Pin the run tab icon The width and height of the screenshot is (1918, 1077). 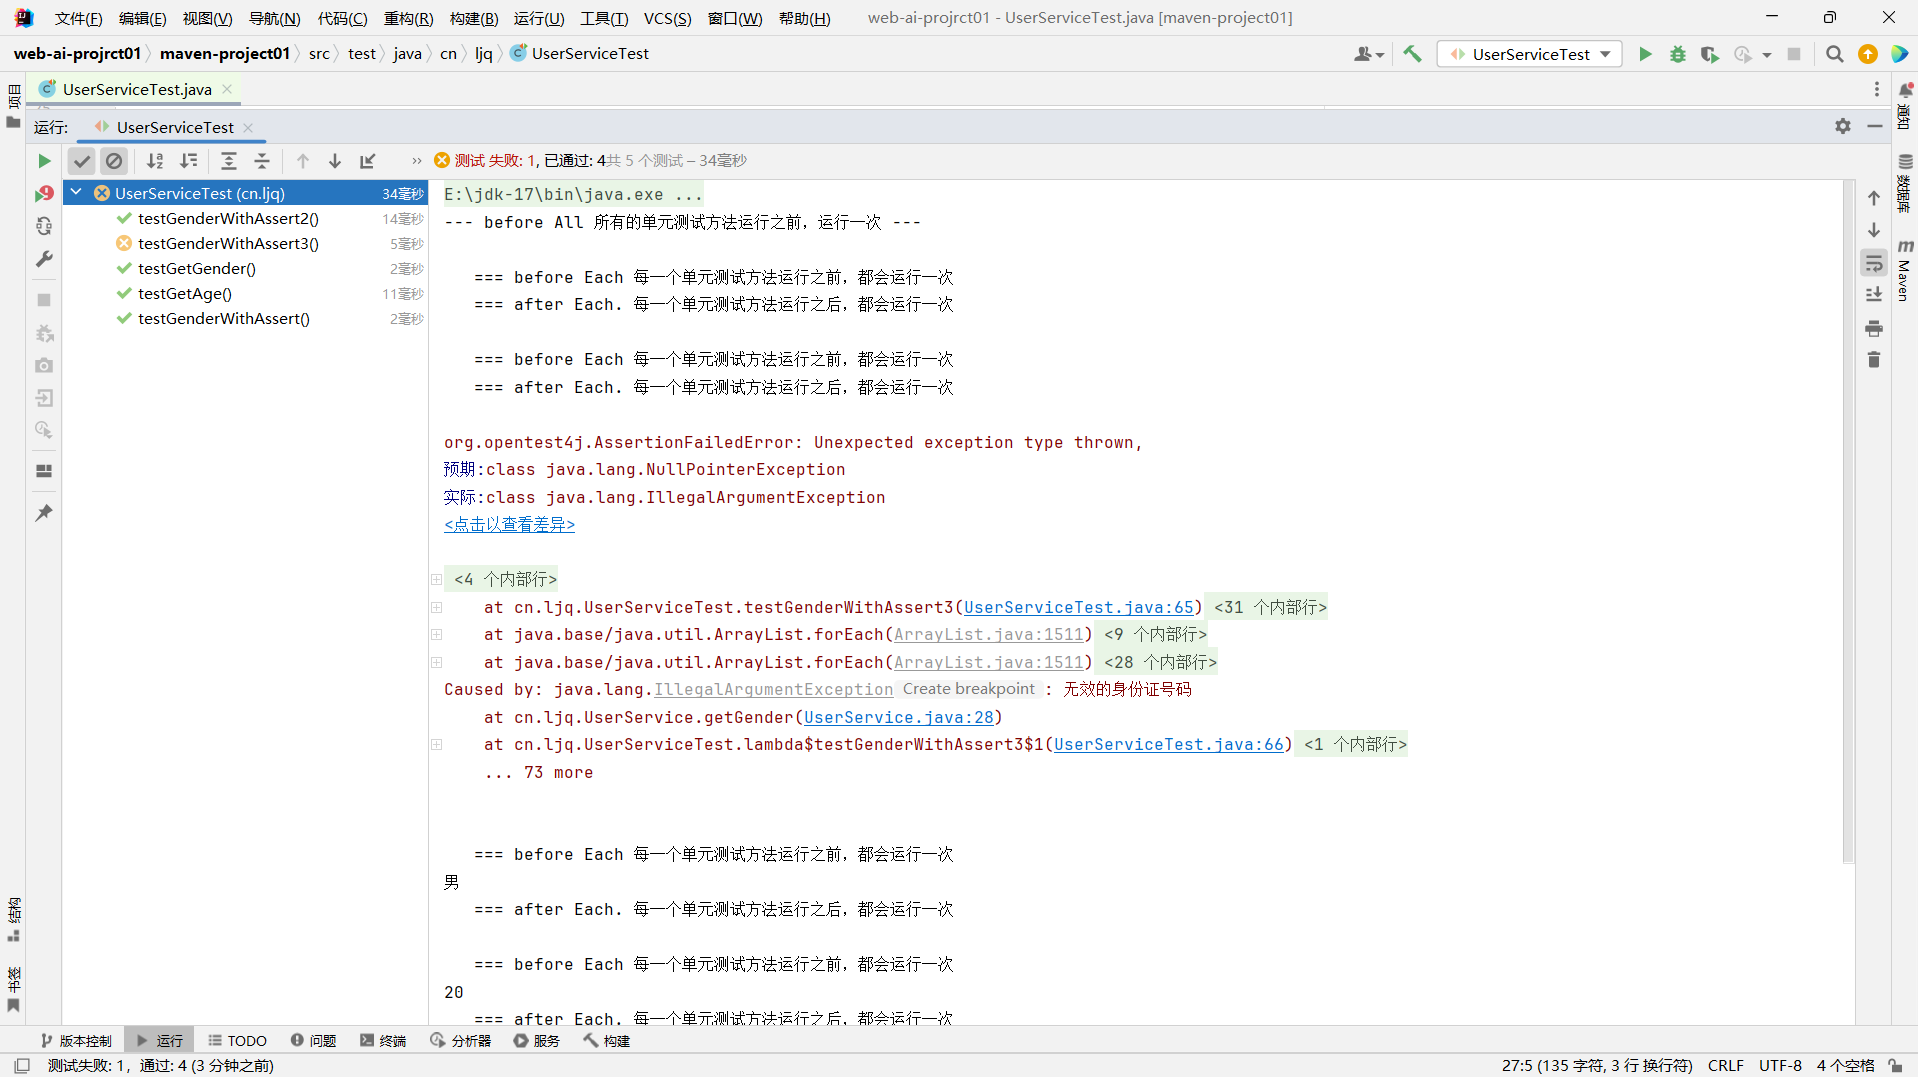pyautogui.click(x=44, y=513)
